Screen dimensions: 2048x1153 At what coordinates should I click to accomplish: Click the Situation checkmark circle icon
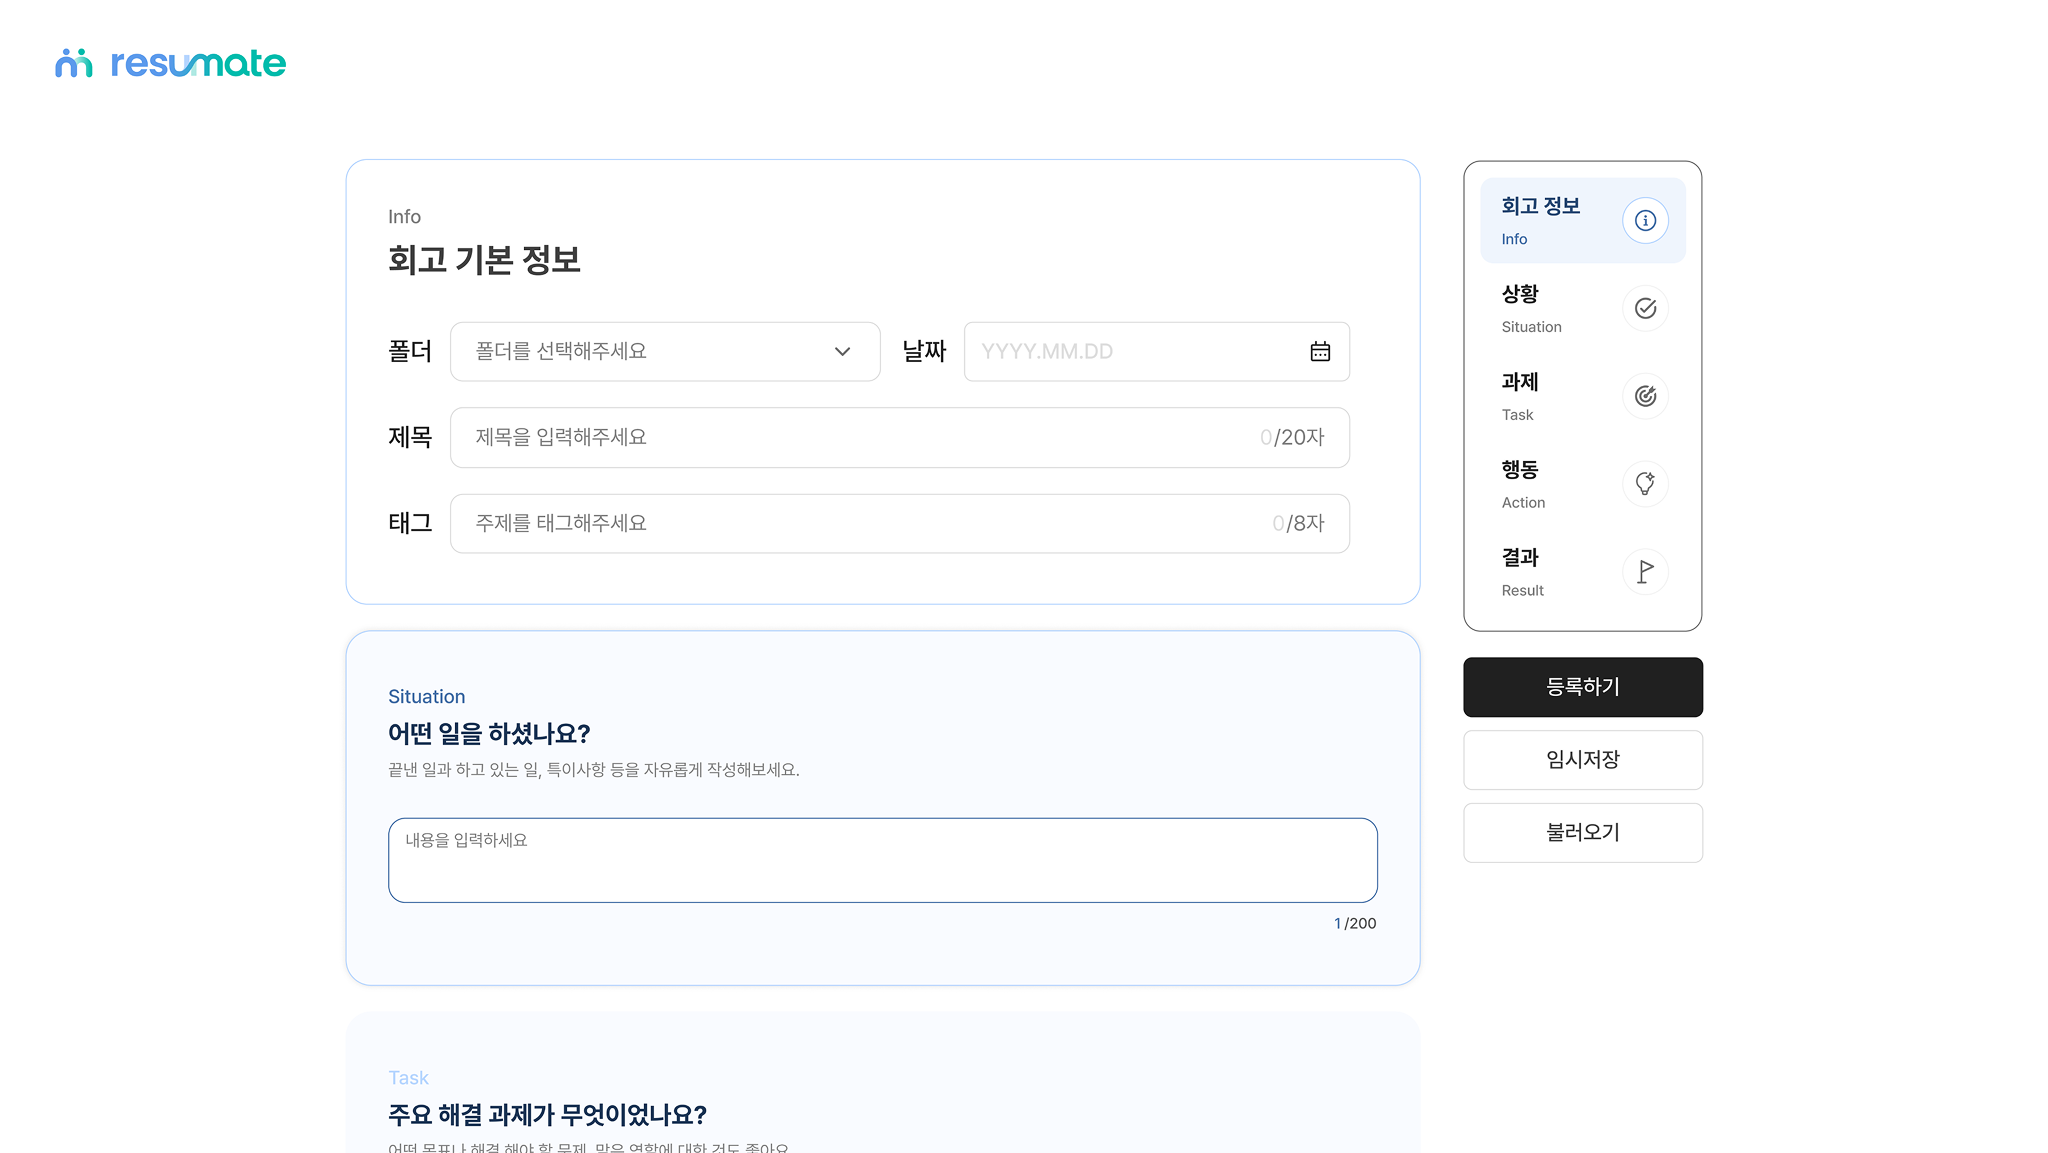click(x=1645, y=309)
